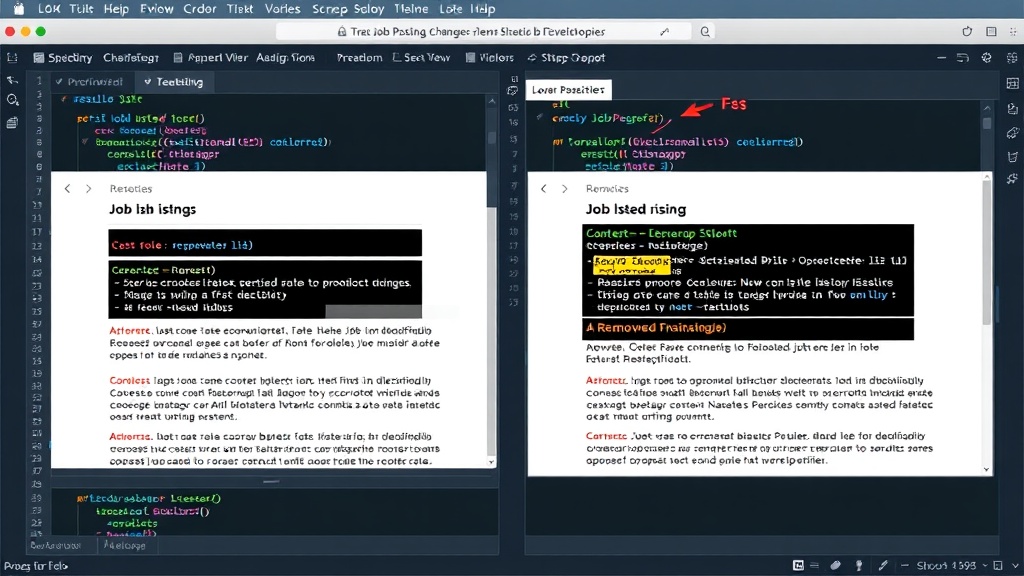Click the right preview's vertical scrollbar thumb
Viewport: 1024px width, 576px height.
tap(987, 253)
